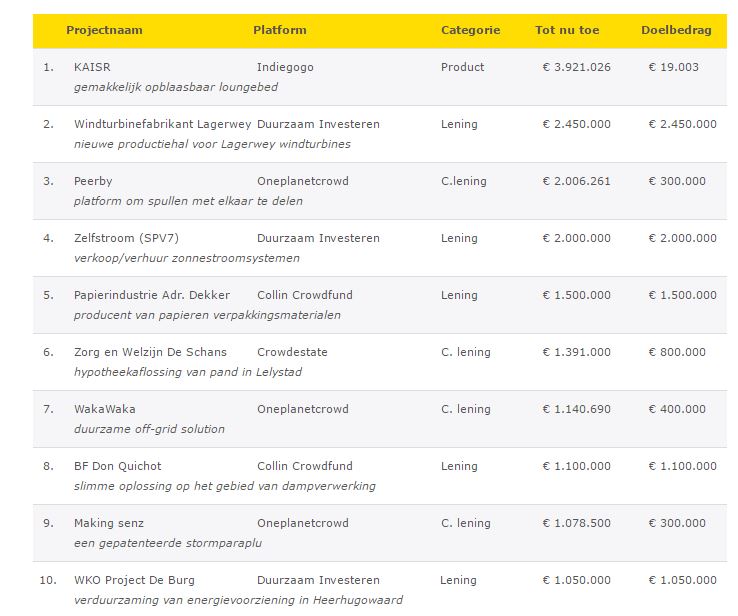Screen dimensions: 738x616
Task: Click the € 3.921.026 amount
Action: pyautogui.click(x=576, y=67)
